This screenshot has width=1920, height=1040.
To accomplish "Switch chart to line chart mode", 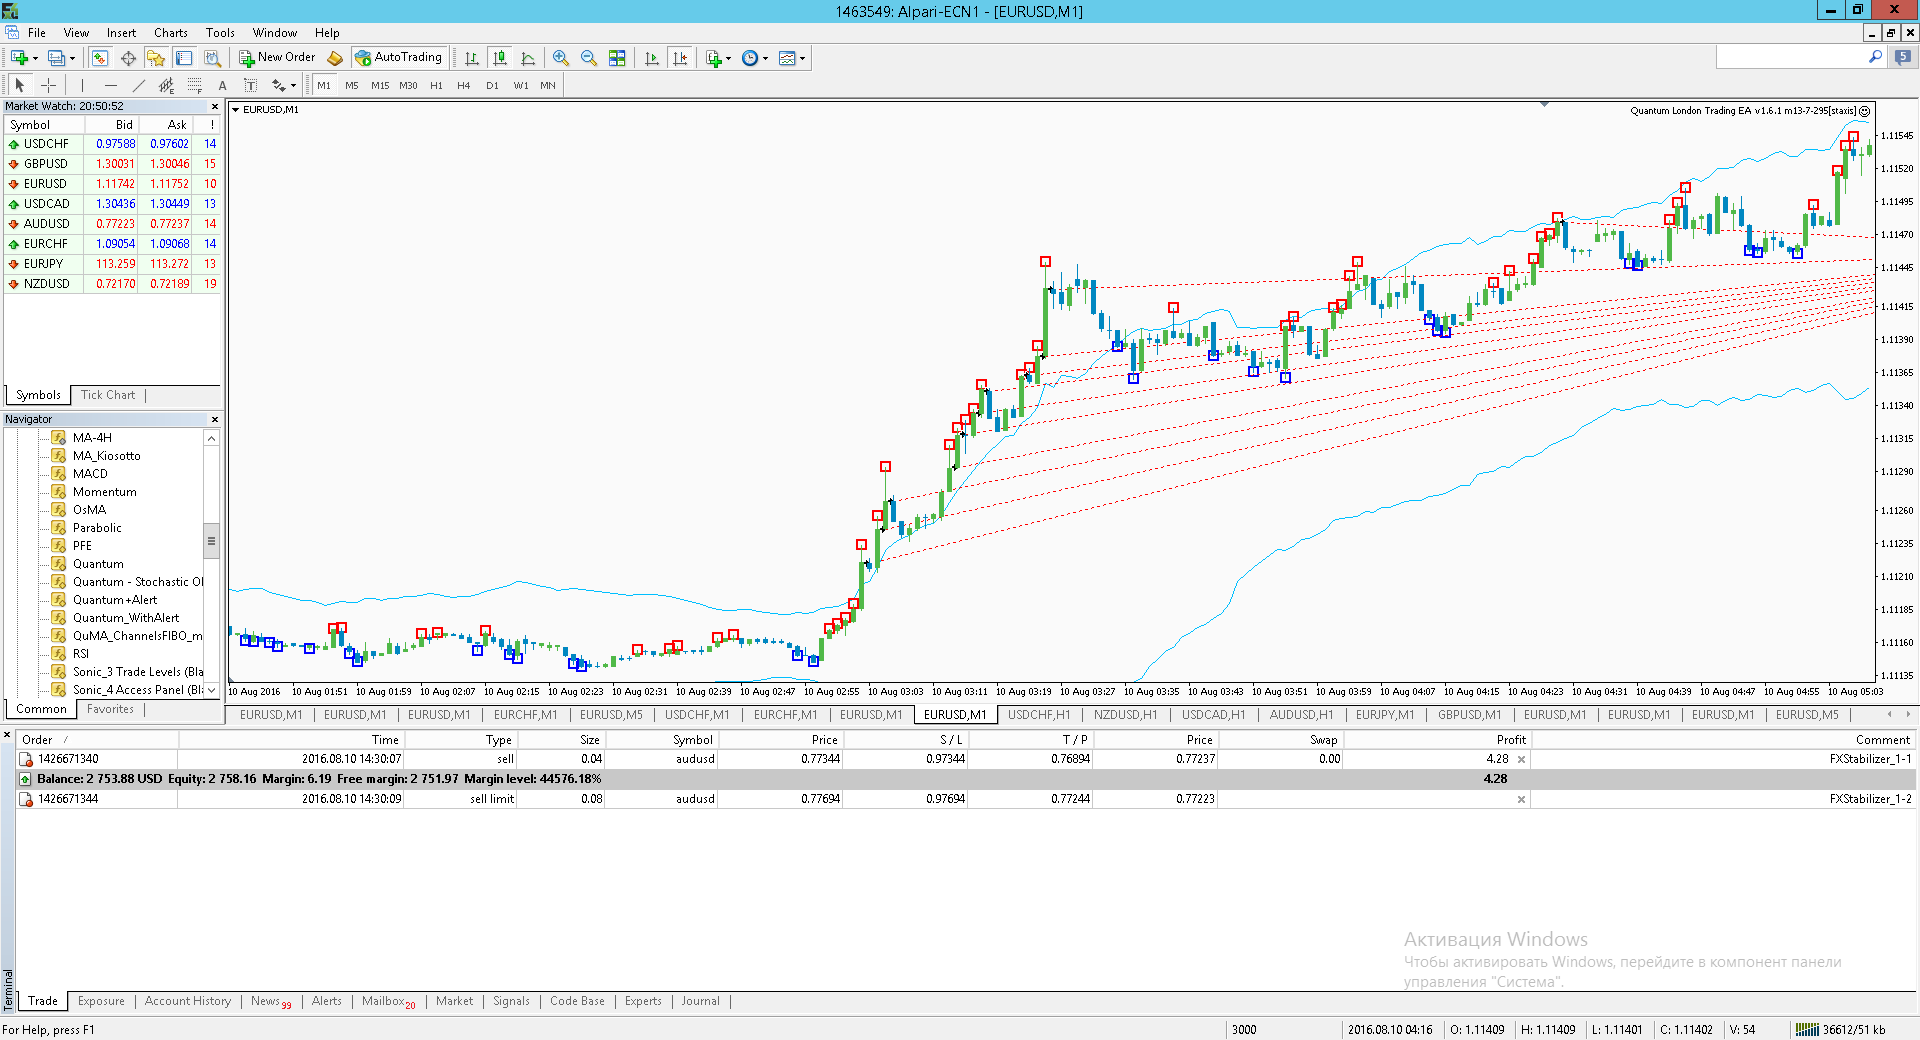I will [528, 58].
